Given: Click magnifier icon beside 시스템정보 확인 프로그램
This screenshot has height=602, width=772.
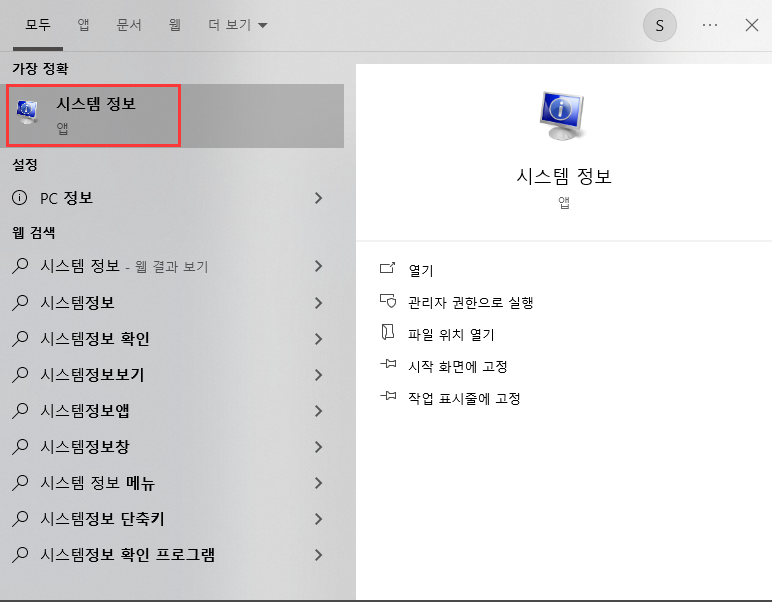Looking at the screenshot, I should 20,554.
